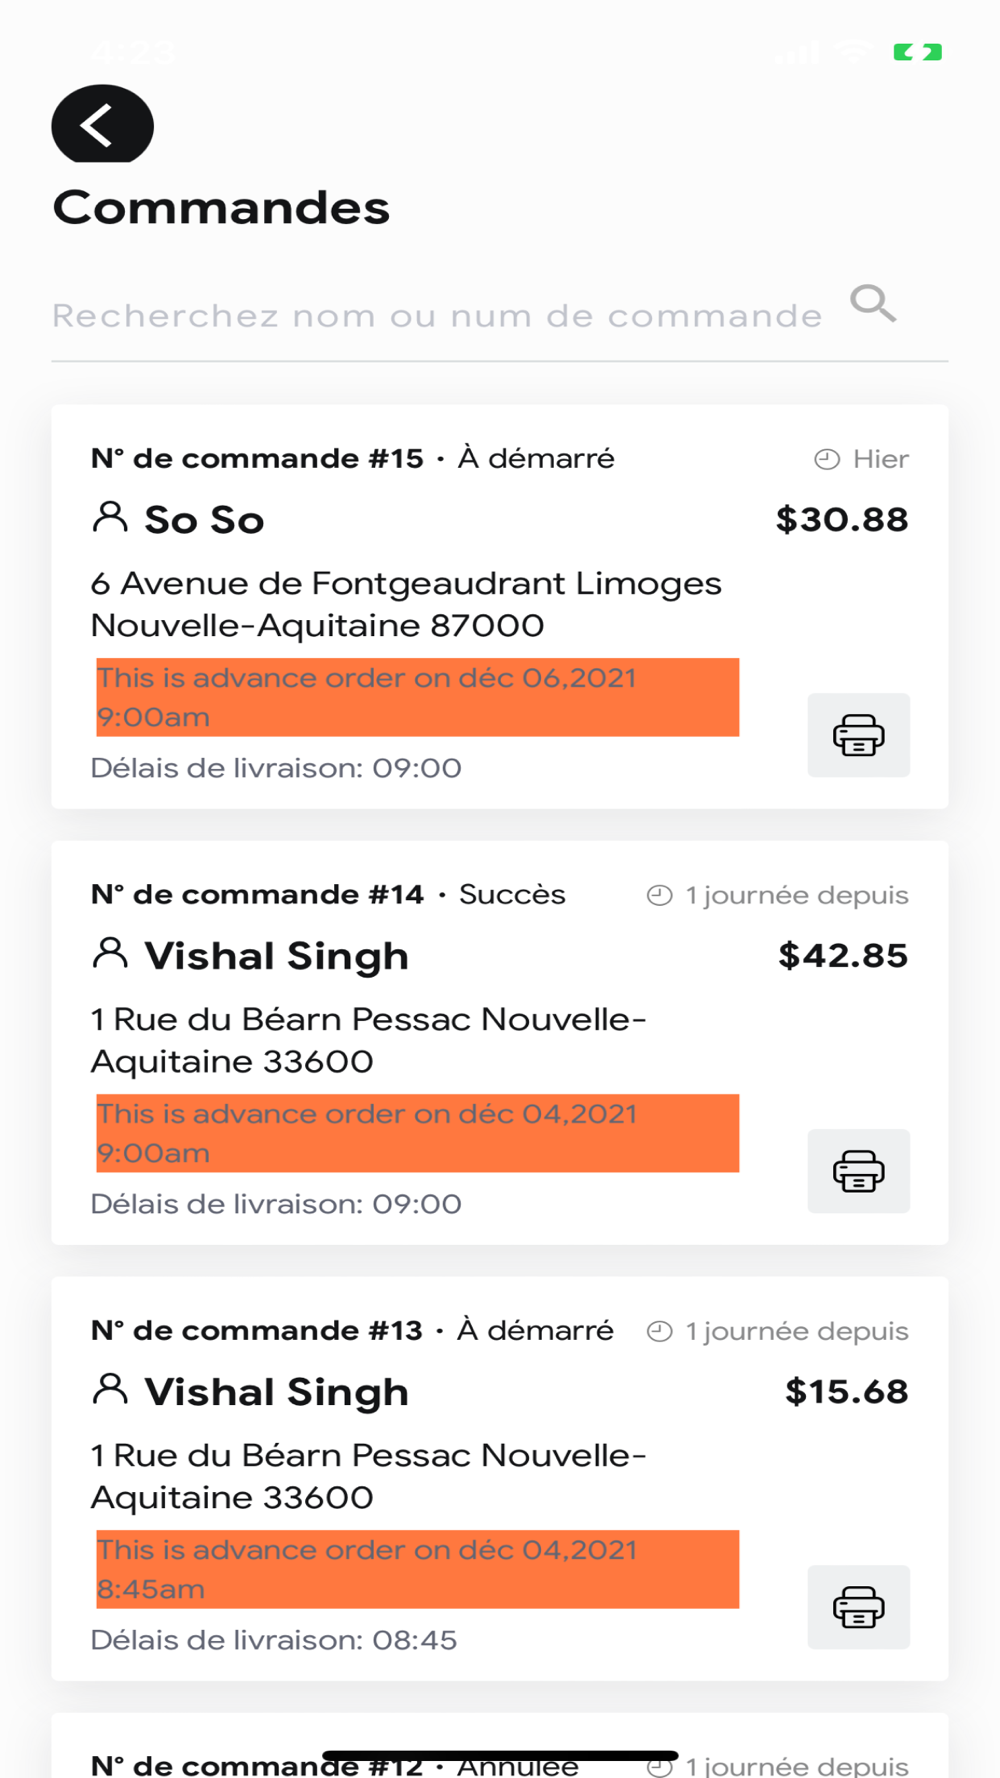Viewport: 1000px width, 1778px height.
Task: Print order #14 receipt
Action: point(859,1171)
